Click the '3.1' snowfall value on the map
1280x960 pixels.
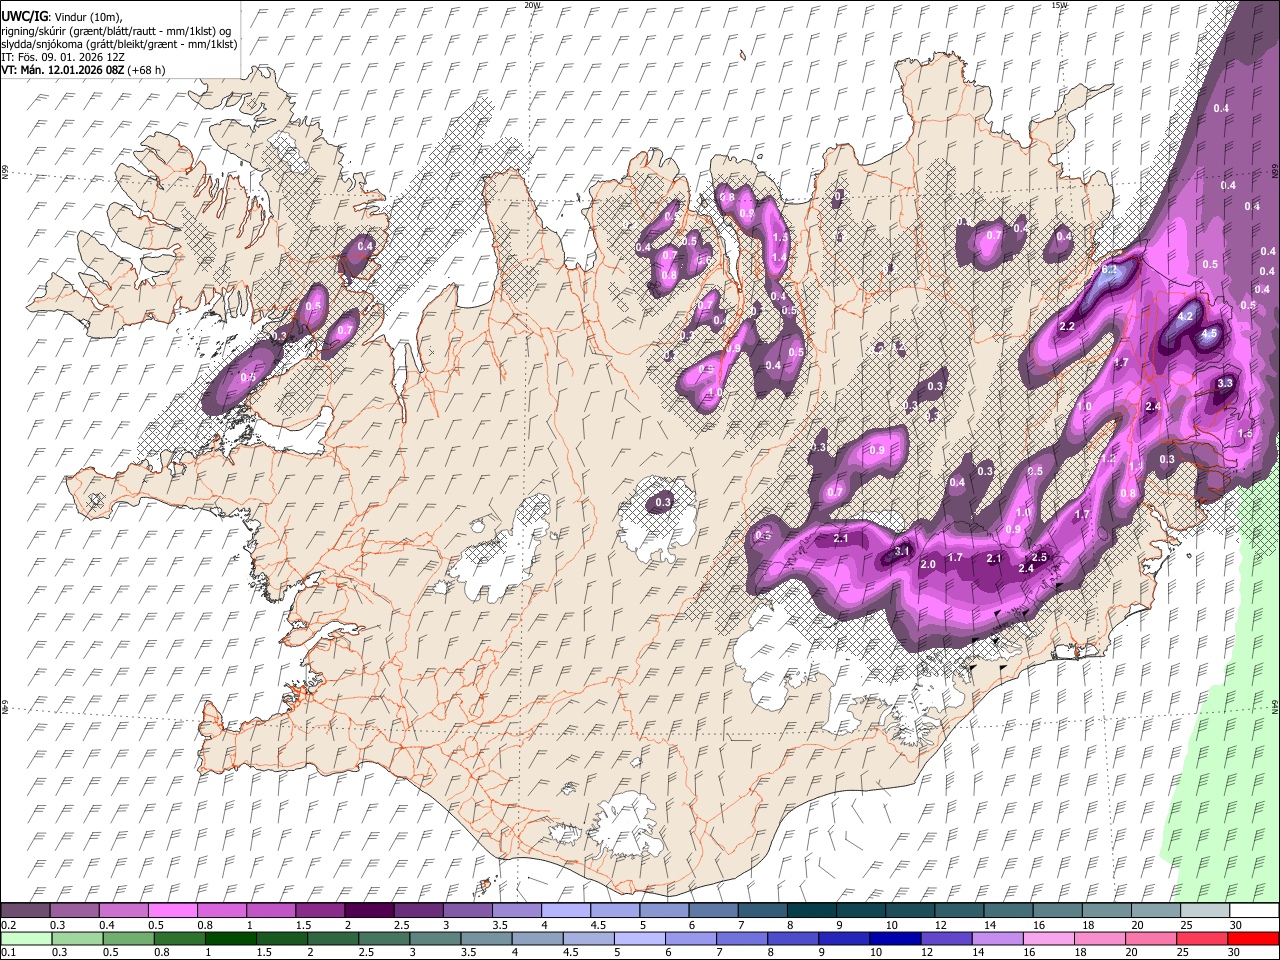[901, 551]
